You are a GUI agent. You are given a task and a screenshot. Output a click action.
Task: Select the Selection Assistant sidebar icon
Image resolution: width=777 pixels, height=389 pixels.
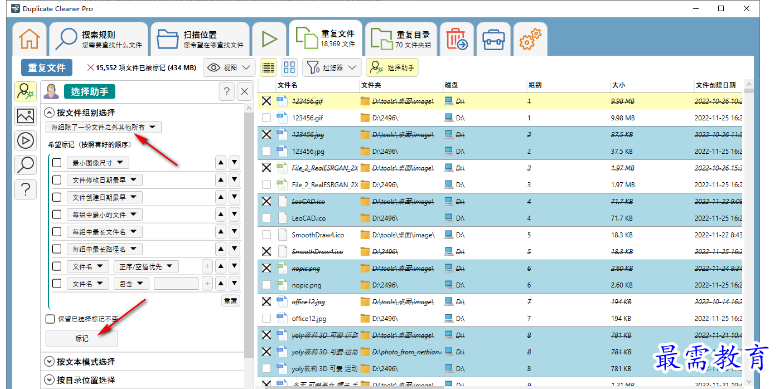25,92
